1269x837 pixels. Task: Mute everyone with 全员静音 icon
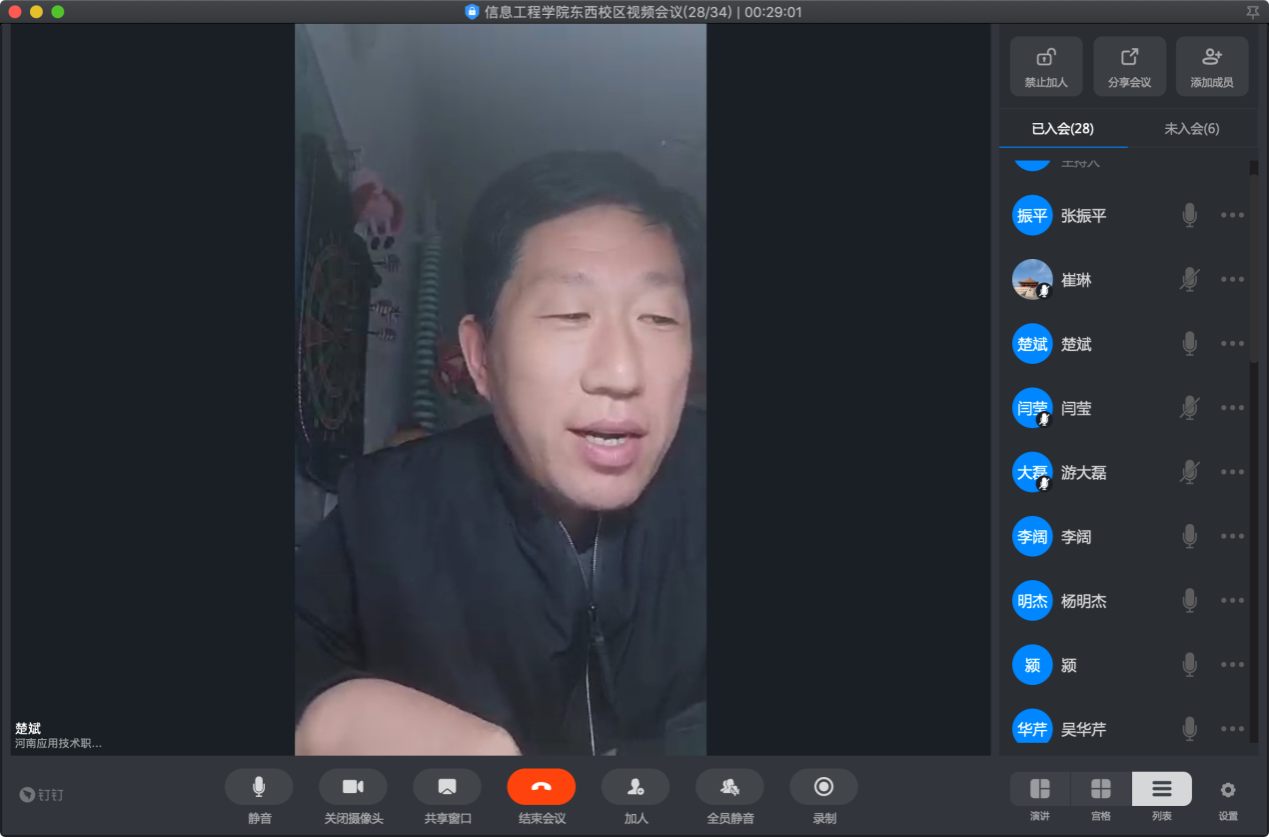[x=729, y=787]
